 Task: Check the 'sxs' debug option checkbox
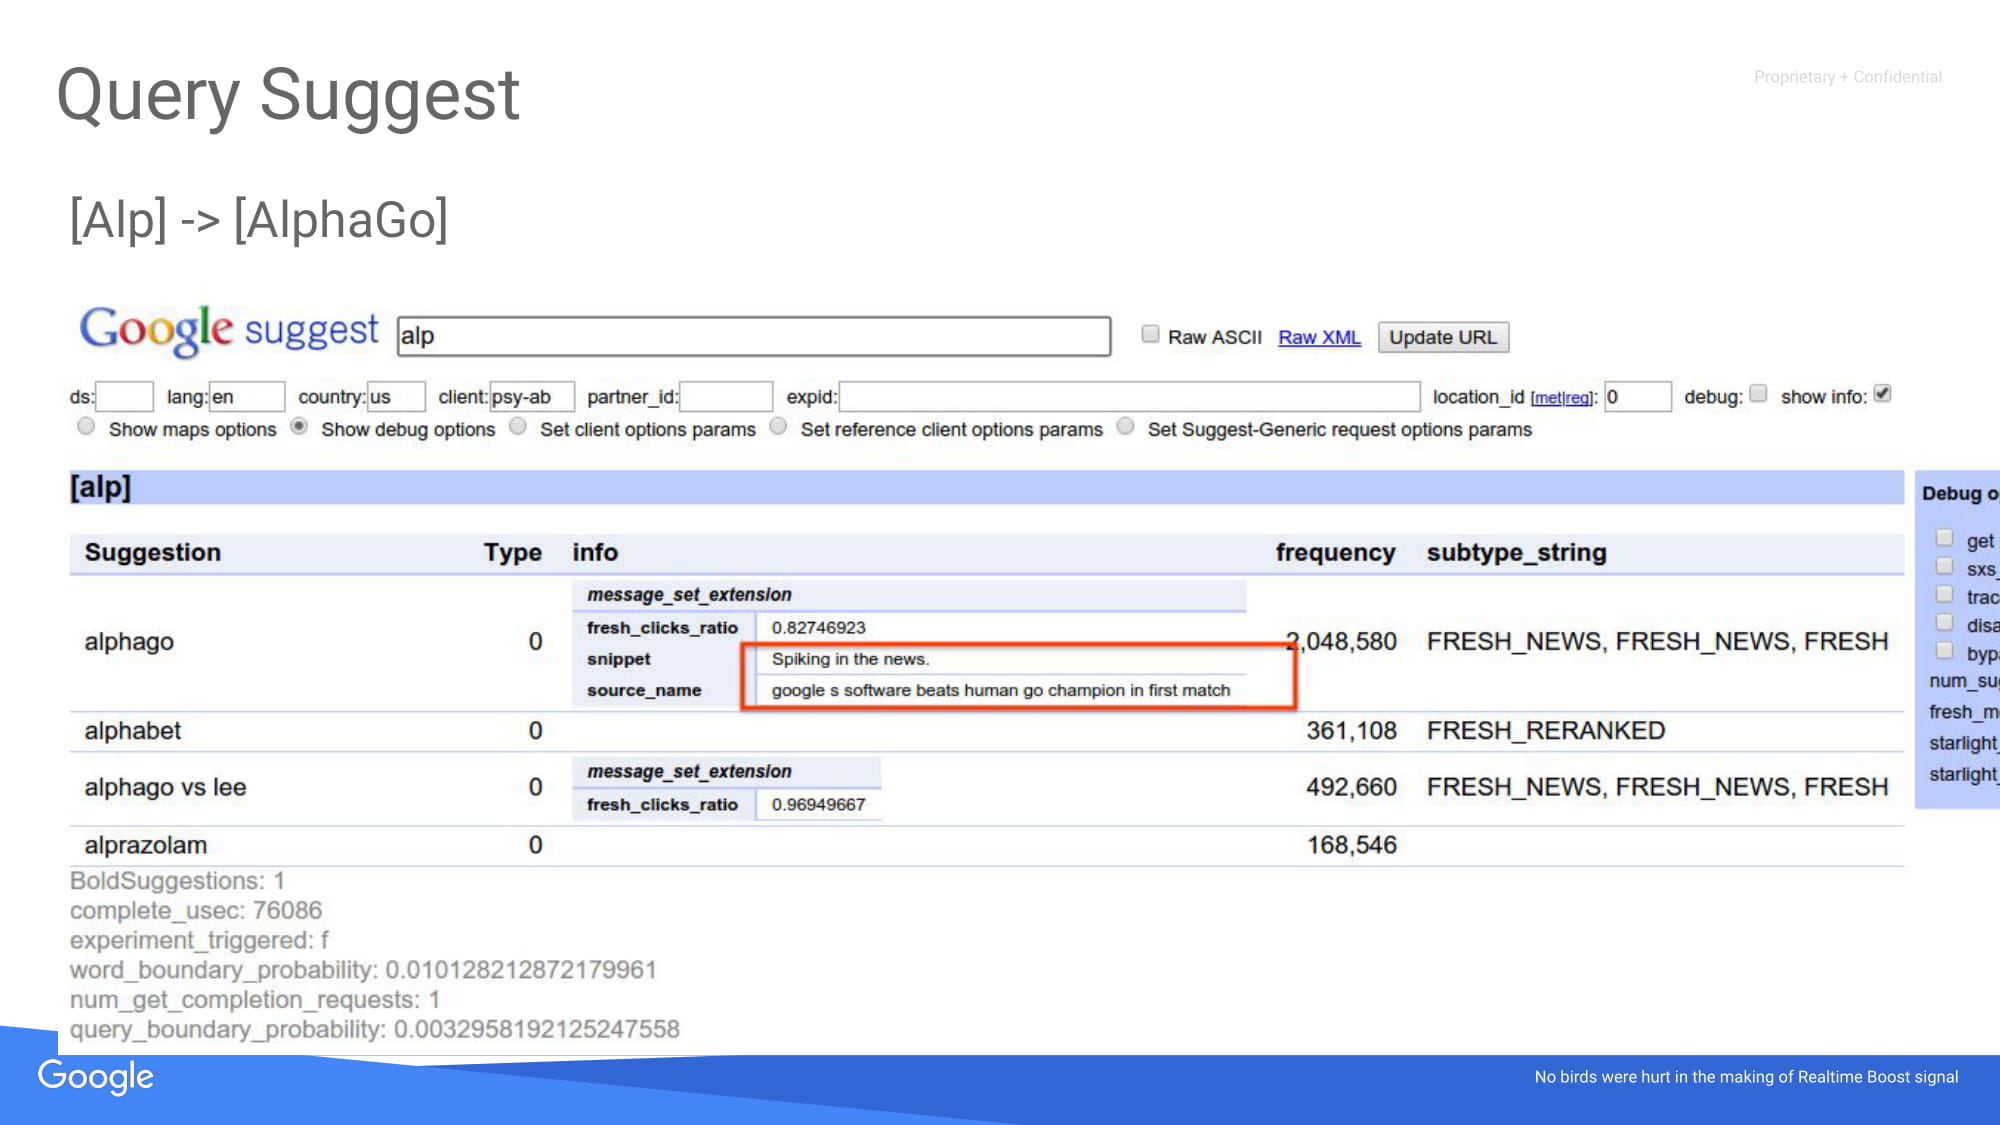[x=1944, y=566]
